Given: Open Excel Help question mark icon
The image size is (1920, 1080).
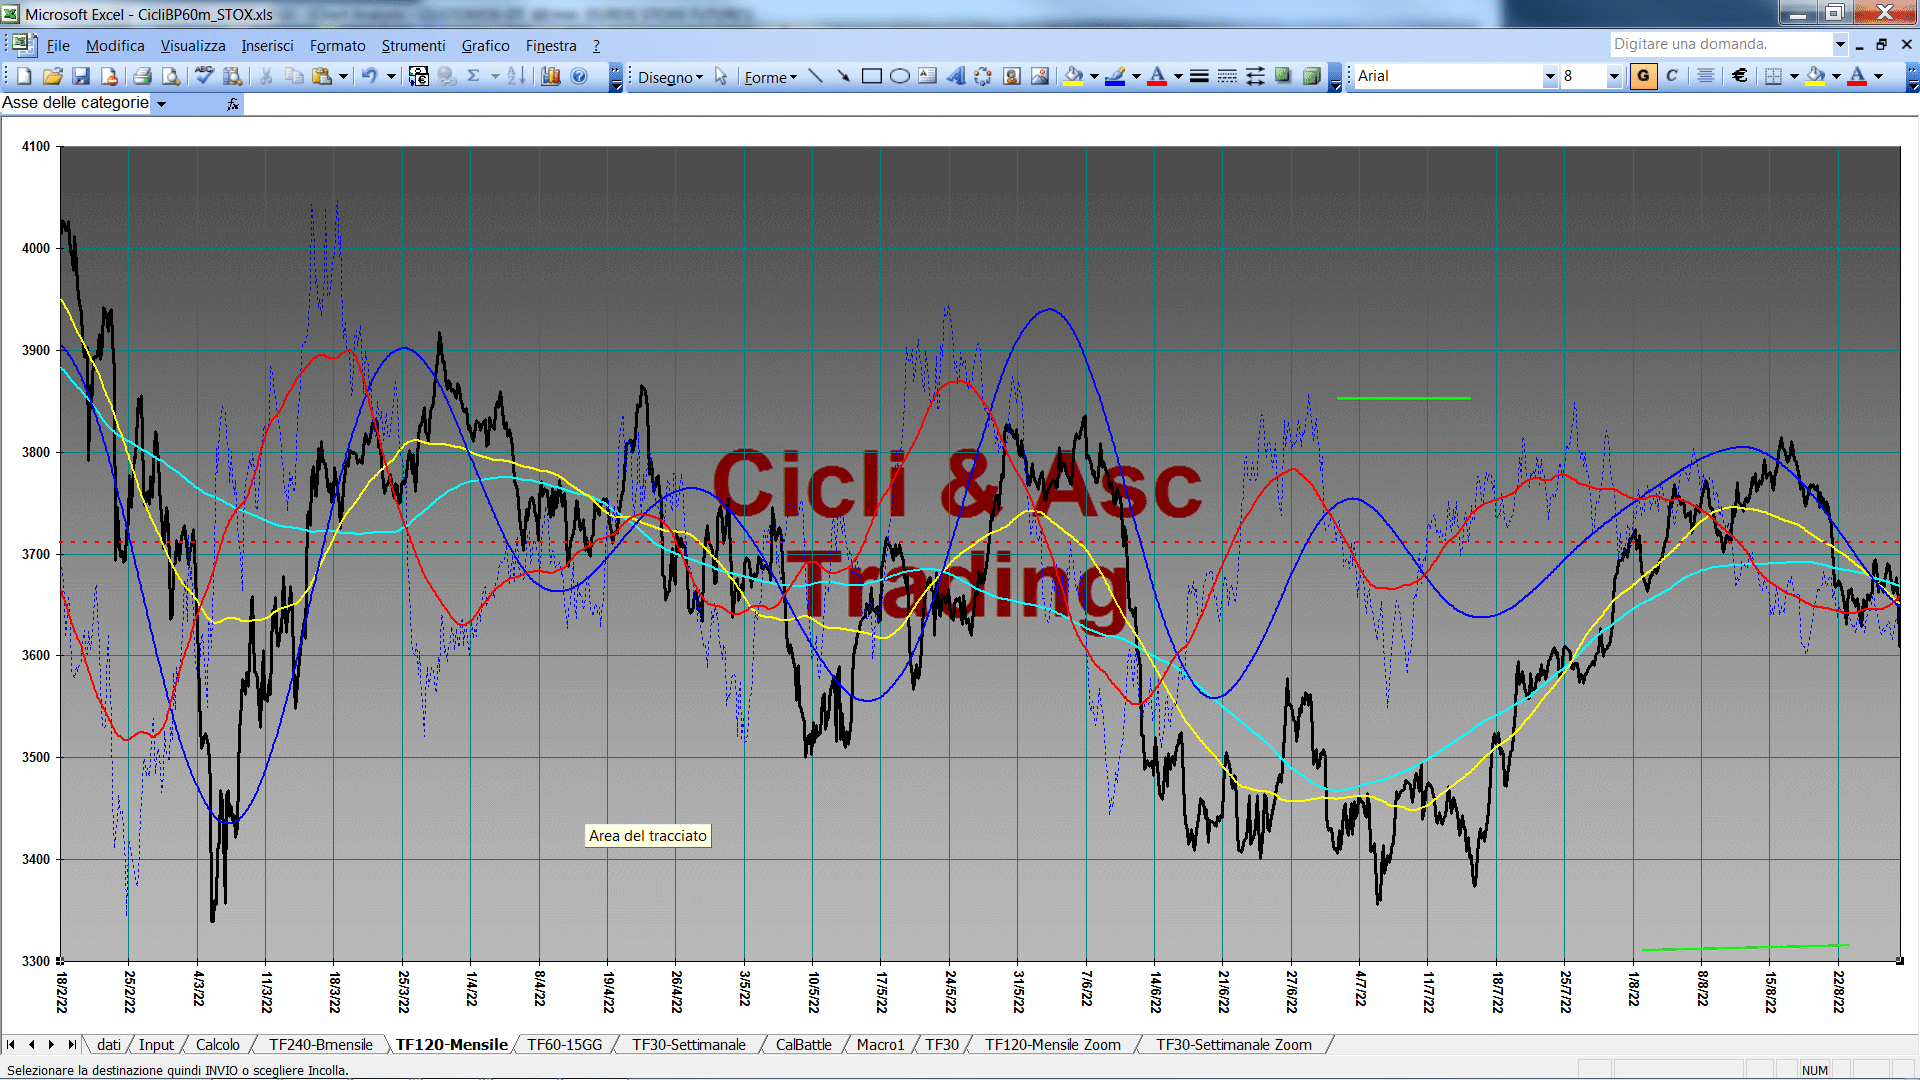Looking at the screenshot, I should coord(579,76).
